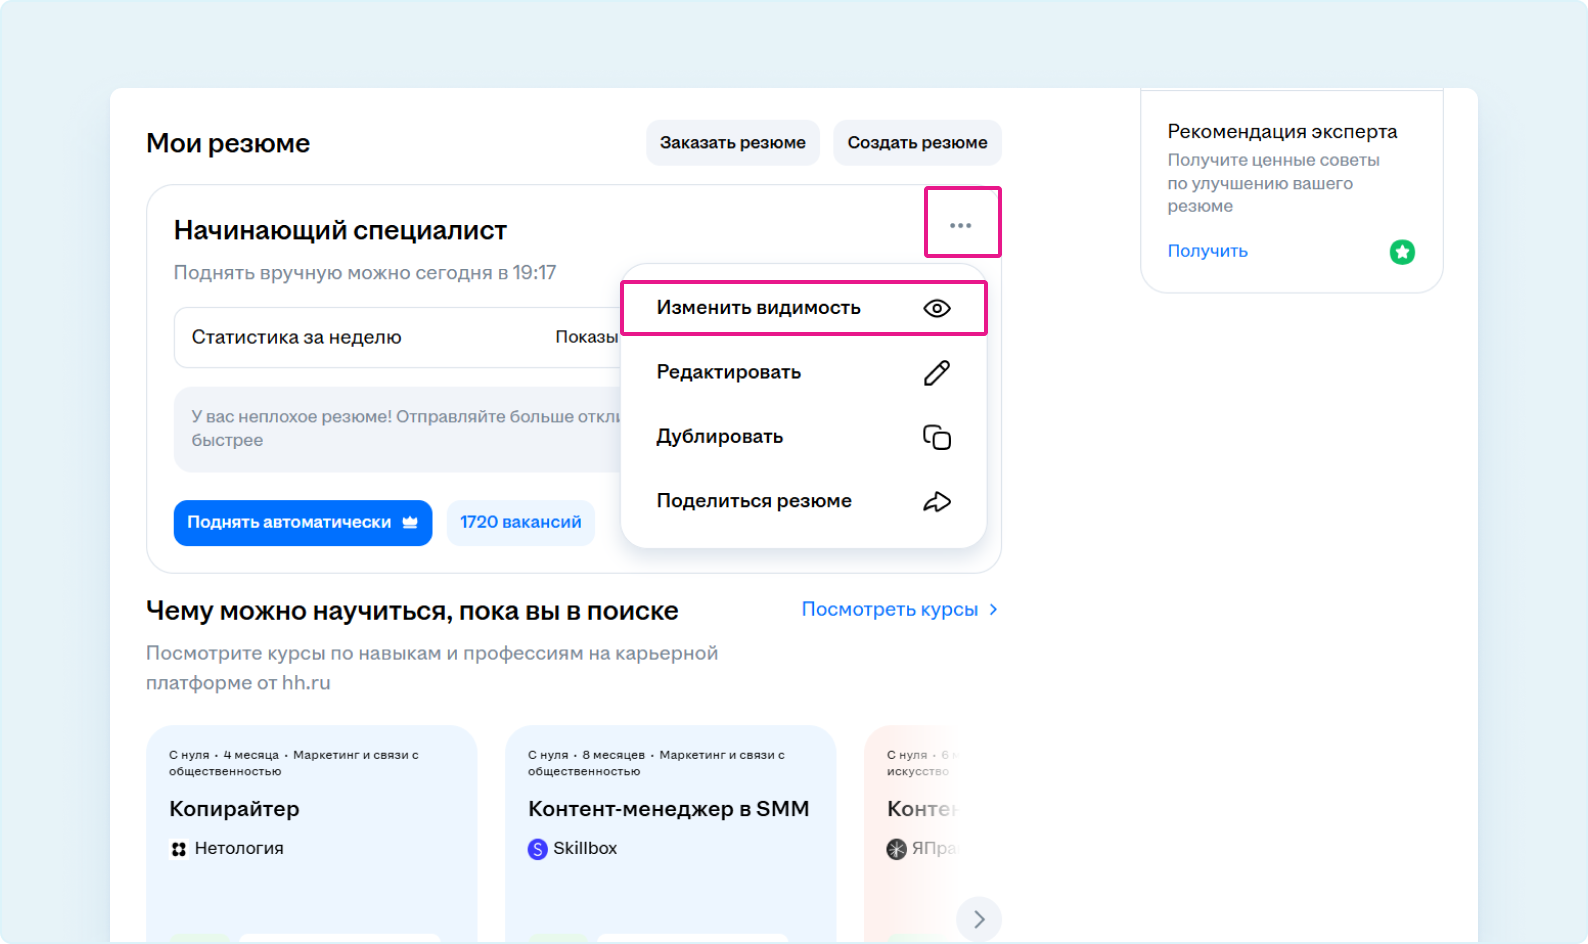Click the Skillbox logo icon
This screenshot has width=1588, height=944.
point(538,849)
